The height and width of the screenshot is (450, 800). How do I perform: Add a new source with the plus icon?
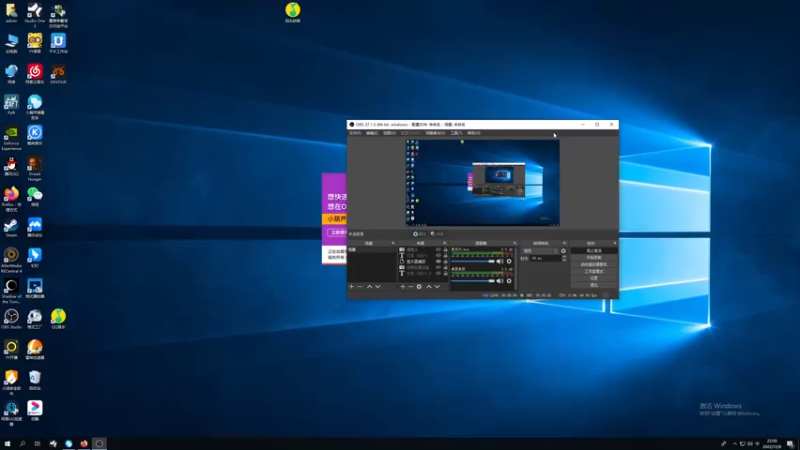tap(403, 287)
